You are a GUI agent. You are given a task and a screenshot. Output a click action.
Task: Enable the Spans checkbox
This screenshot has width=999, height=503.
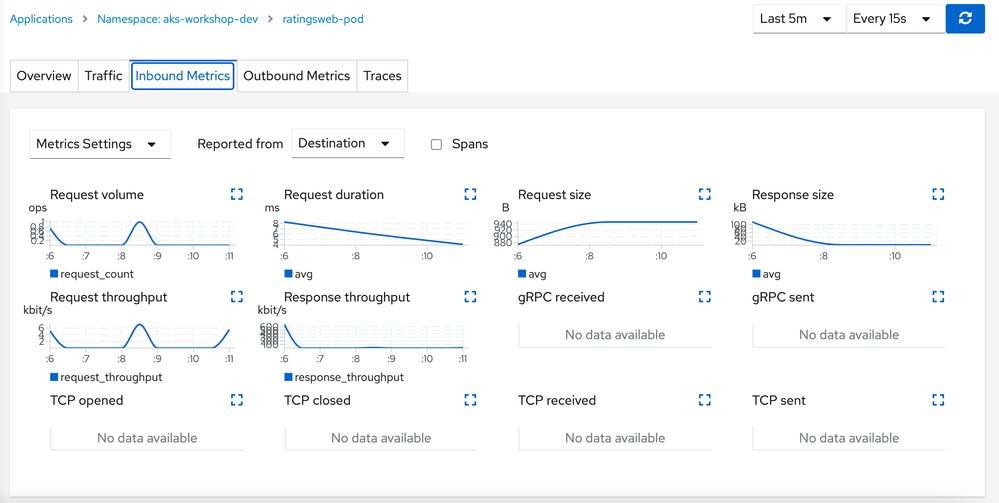coord(436,144)
